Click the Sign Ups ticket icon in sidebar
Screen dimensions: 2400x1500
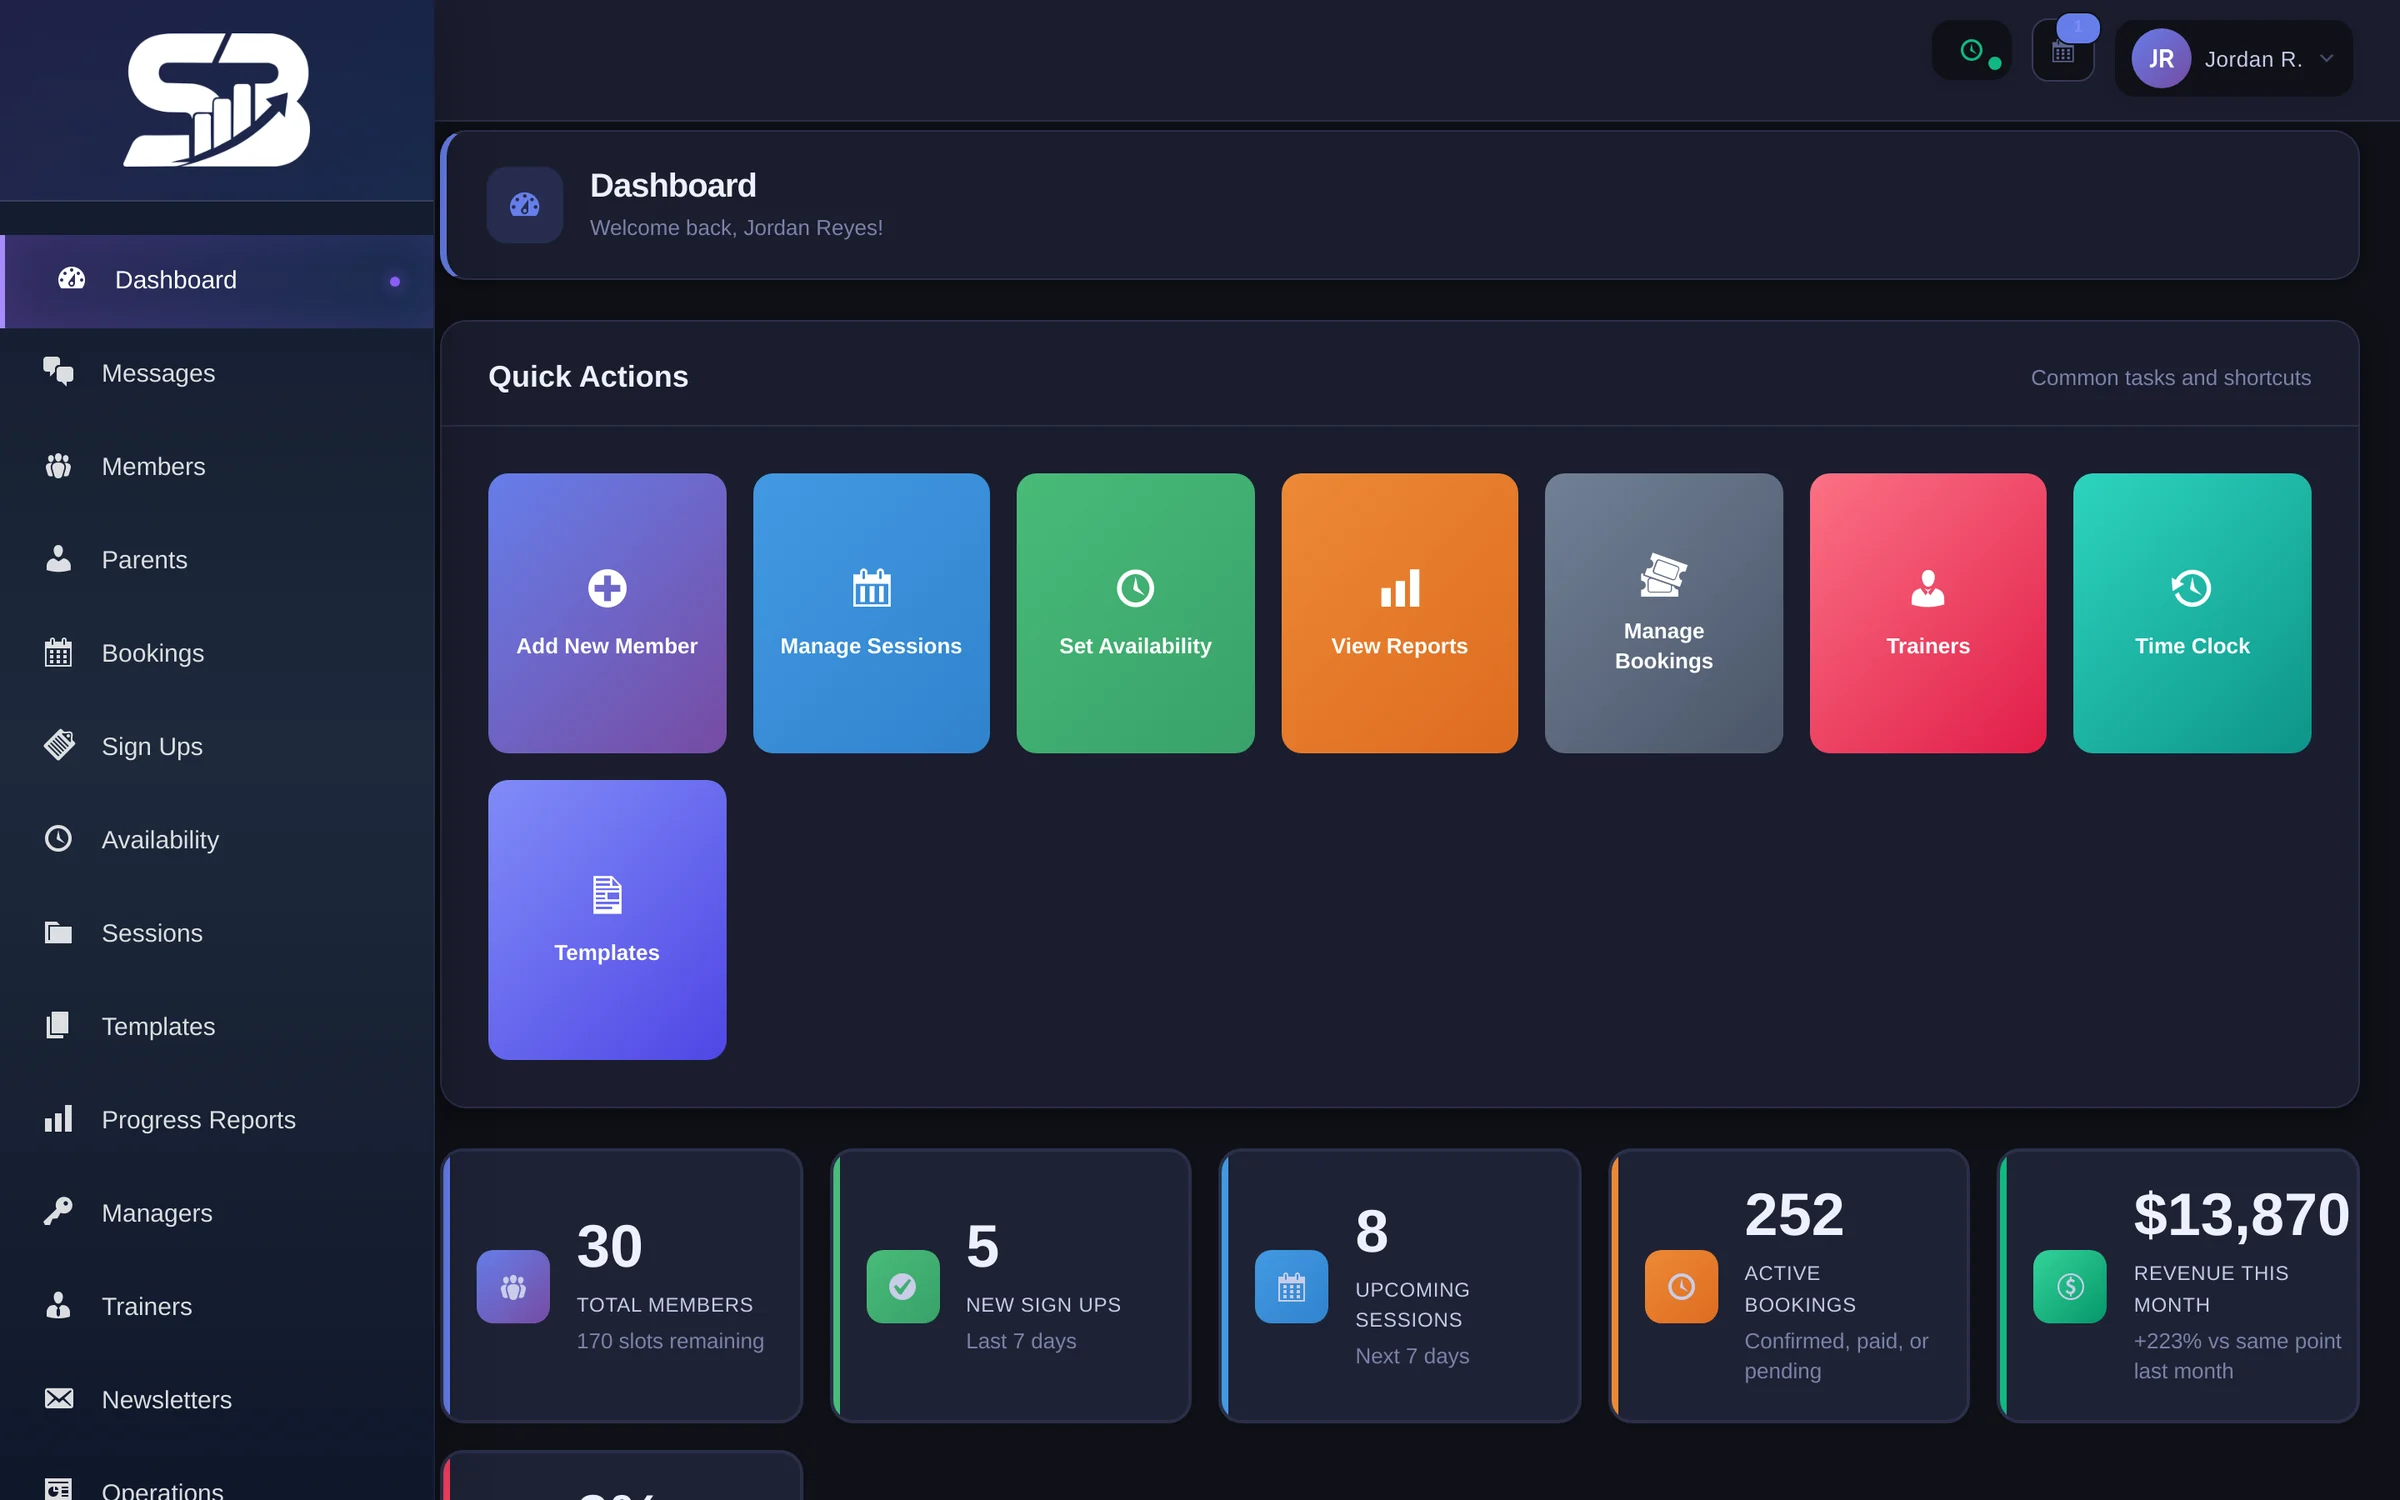pyautogui.click(x=58, y=746)
